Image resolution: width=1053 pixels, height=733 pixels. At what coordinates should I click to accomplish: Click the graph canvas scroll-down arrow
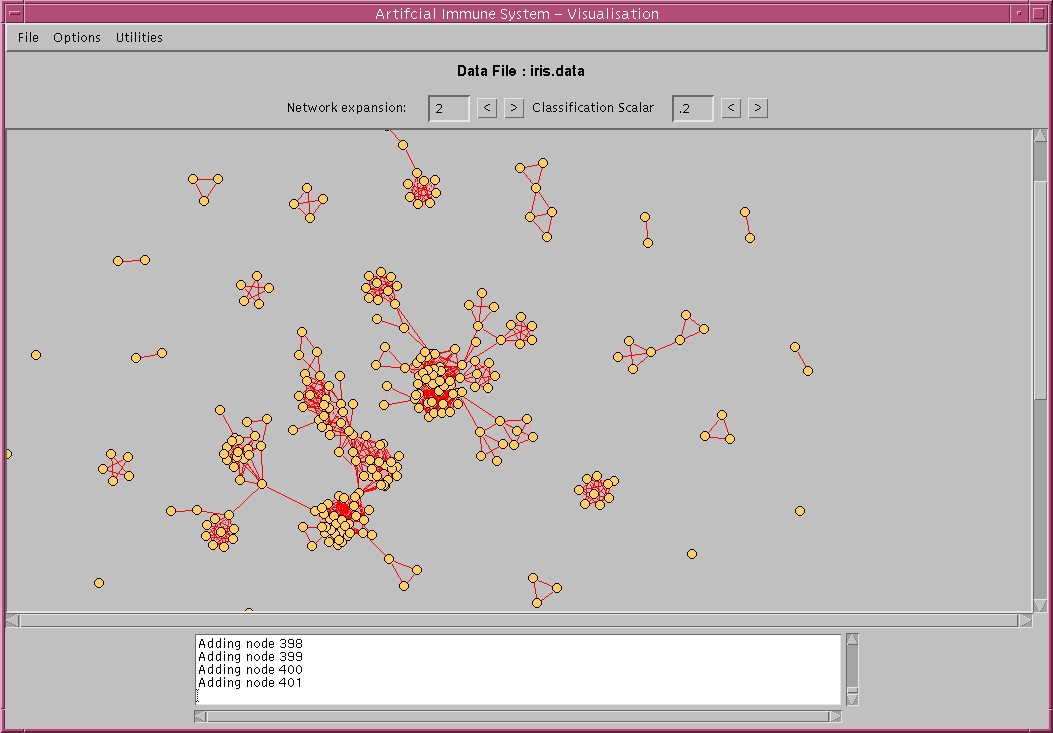click(1040, 605)
